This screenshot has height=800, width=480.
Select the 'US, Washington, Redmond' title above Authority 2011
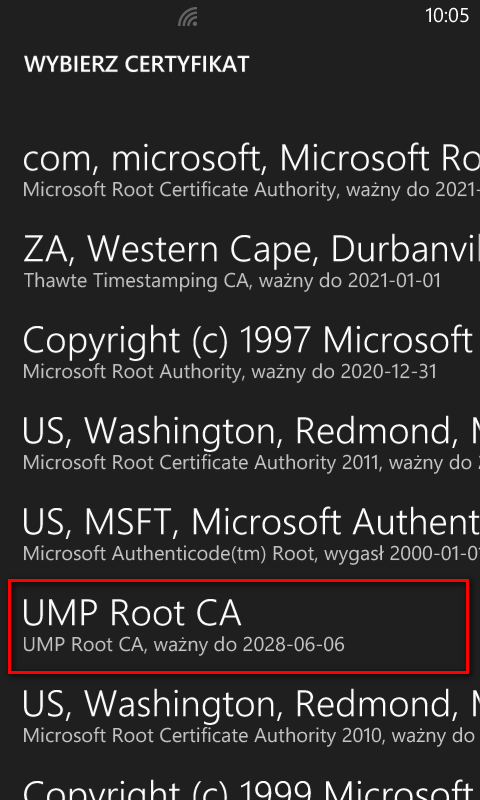251,431
